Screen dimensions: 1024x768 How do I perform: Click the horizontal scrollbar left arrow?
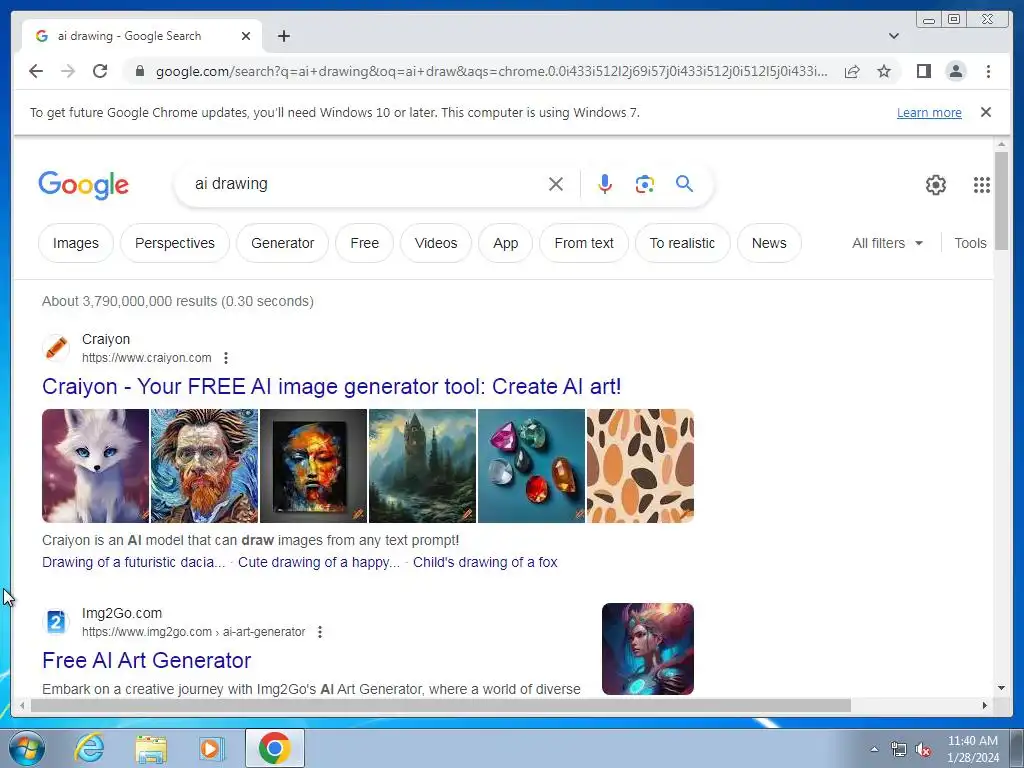tap(22, 705)
